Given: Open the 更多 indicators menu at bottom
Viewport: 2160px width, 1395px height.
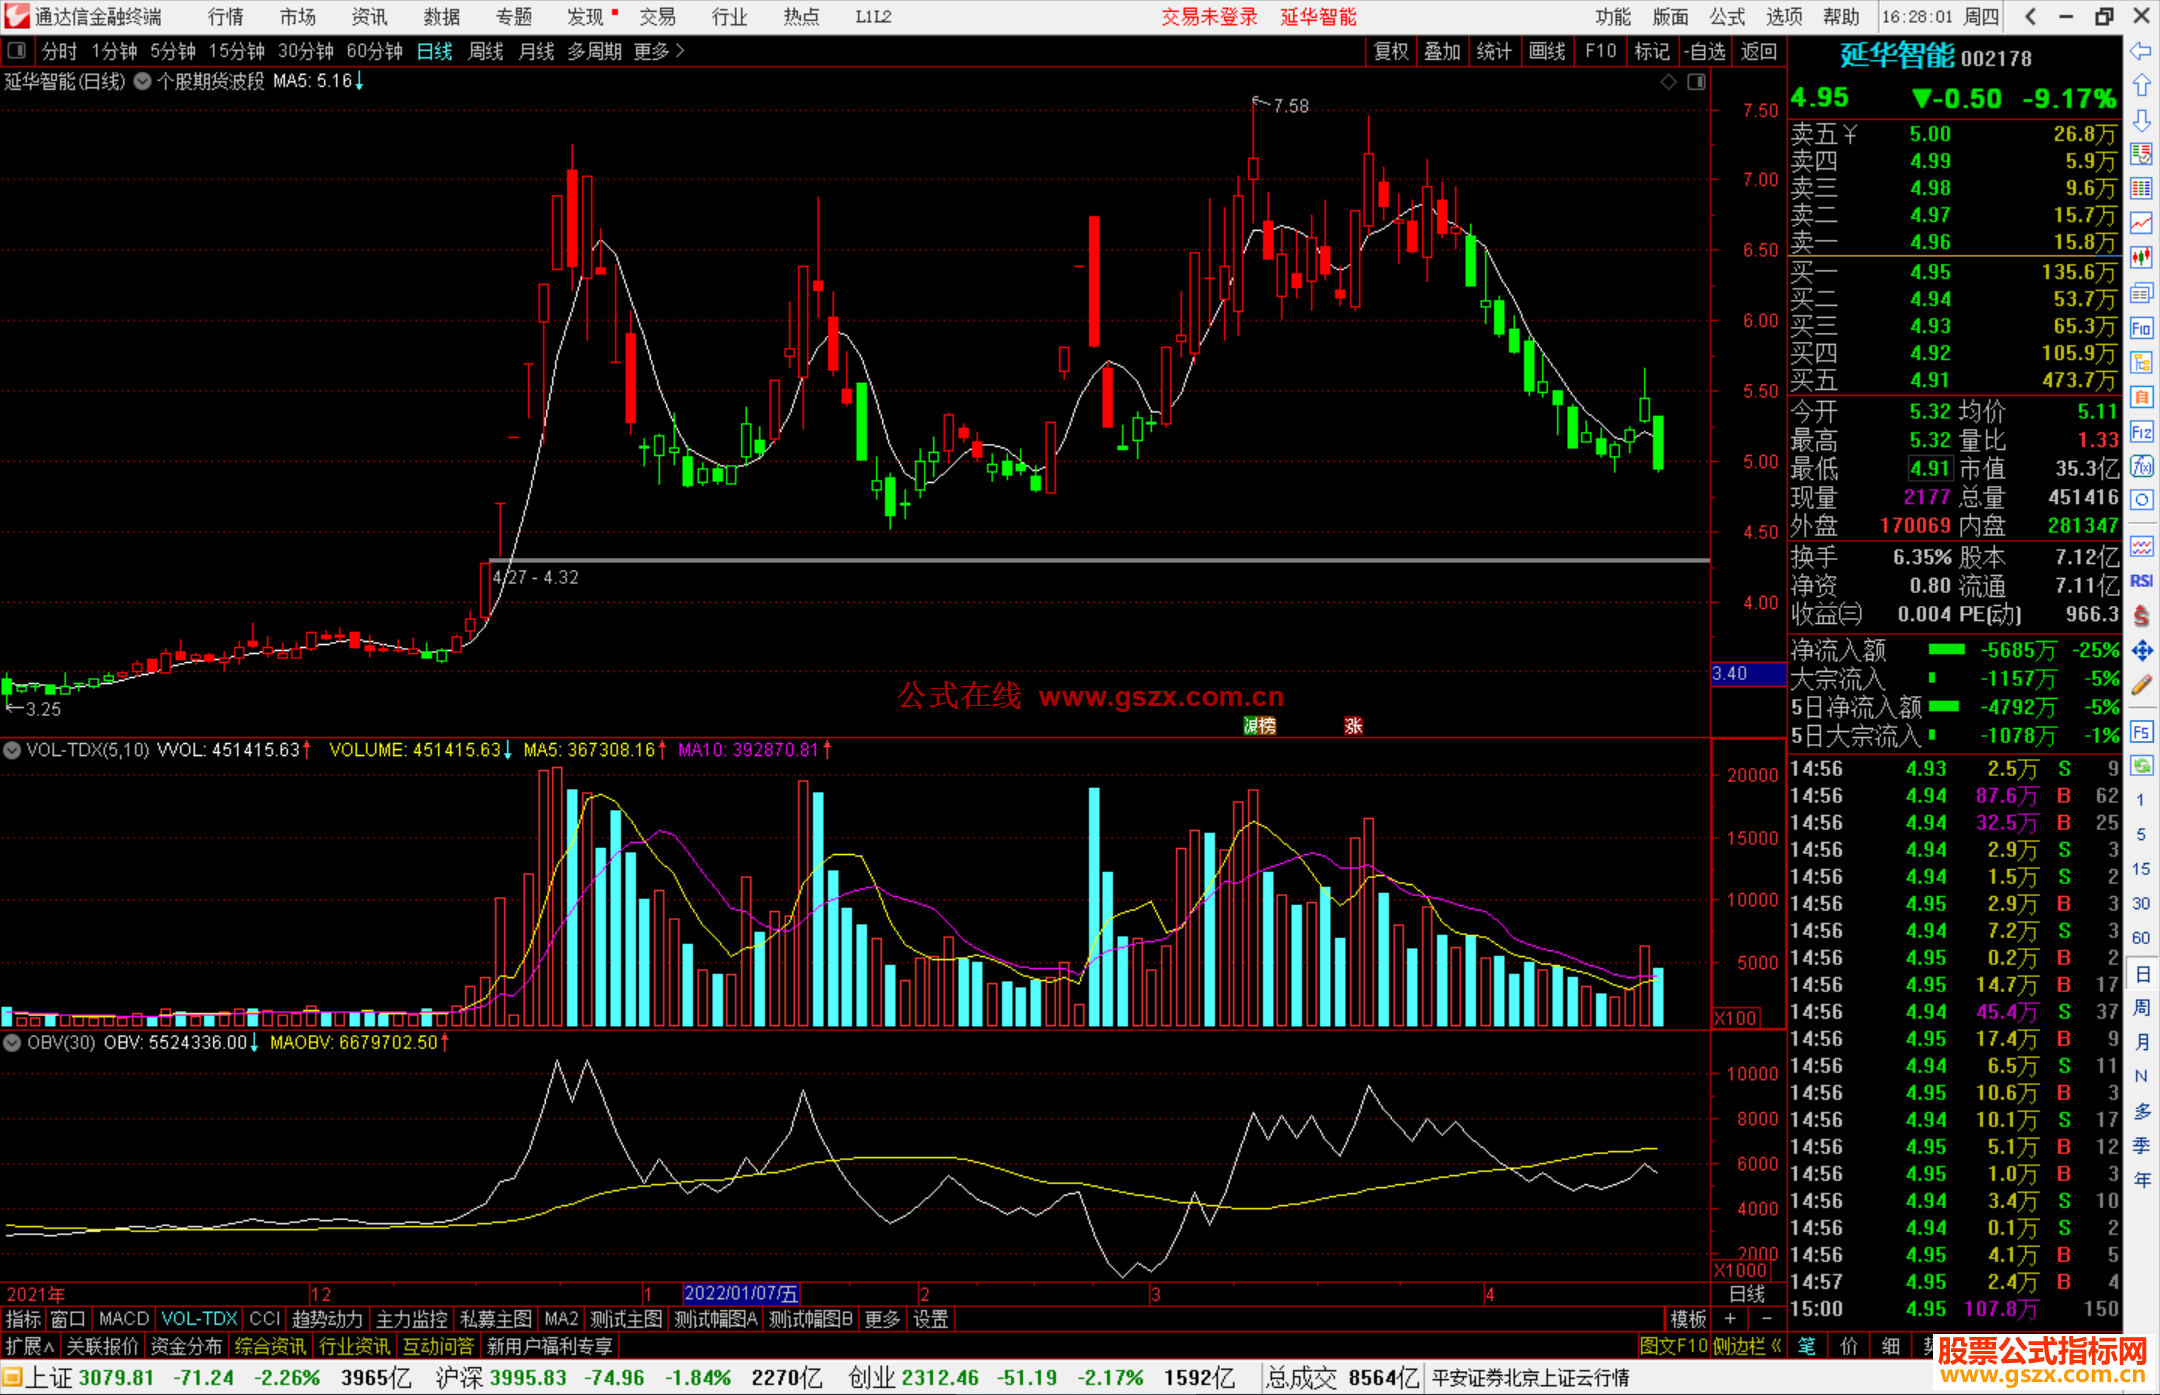Looking at the screenshot, I should [882, 1319].
